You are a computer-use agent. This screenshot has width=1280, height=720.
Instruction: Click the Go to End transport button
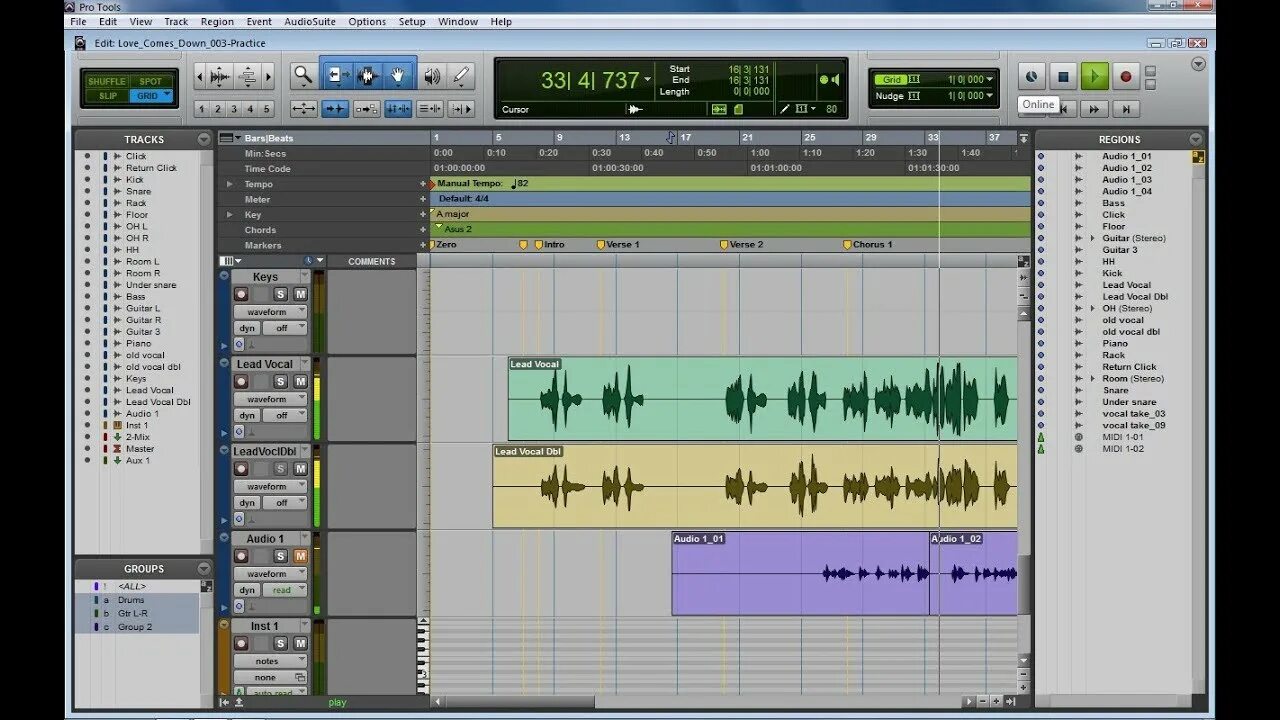[x=1126, y=109]
